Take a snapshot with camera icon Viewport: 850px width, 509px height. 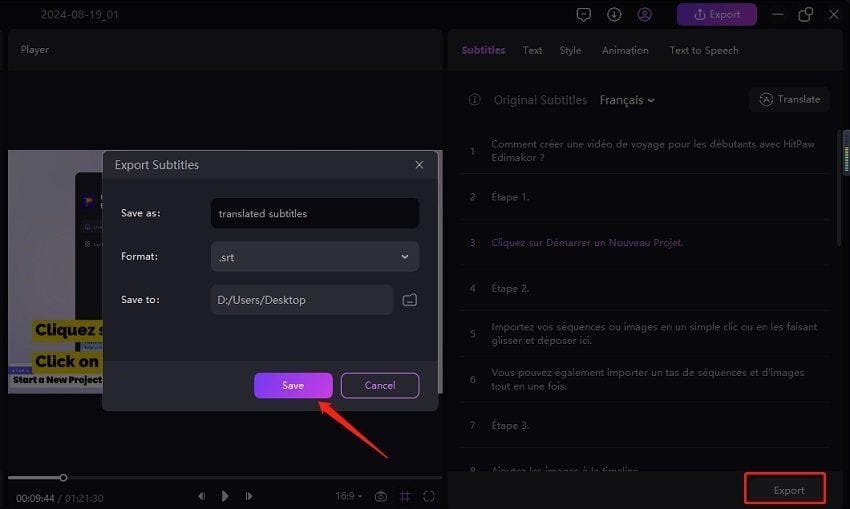381,496
